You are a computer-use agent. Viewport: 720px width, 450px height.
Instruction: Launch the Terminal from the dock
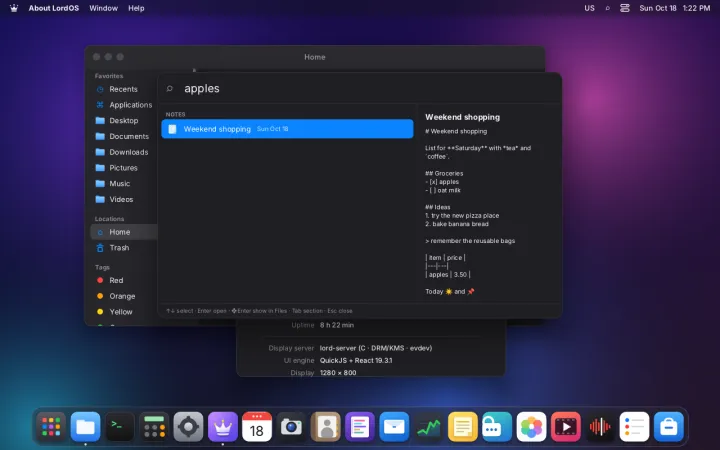coord(119,427)
